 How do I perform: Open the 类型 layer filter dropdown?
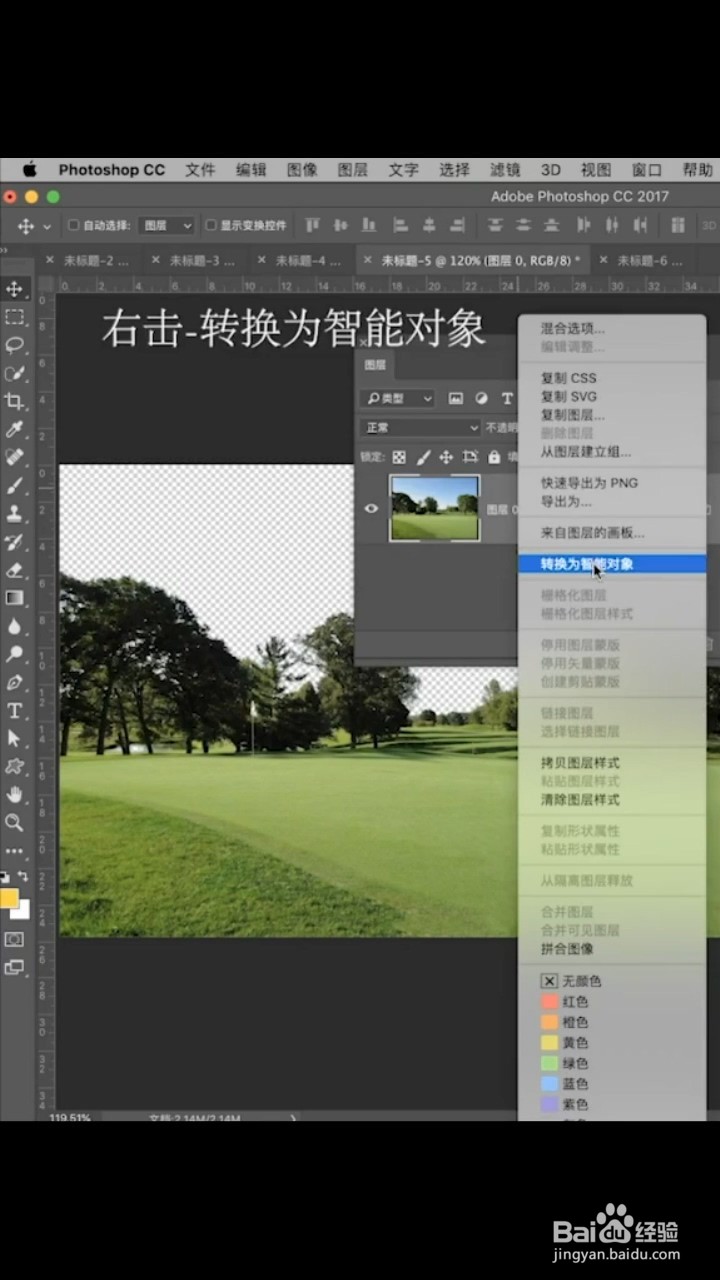[398, 398]
